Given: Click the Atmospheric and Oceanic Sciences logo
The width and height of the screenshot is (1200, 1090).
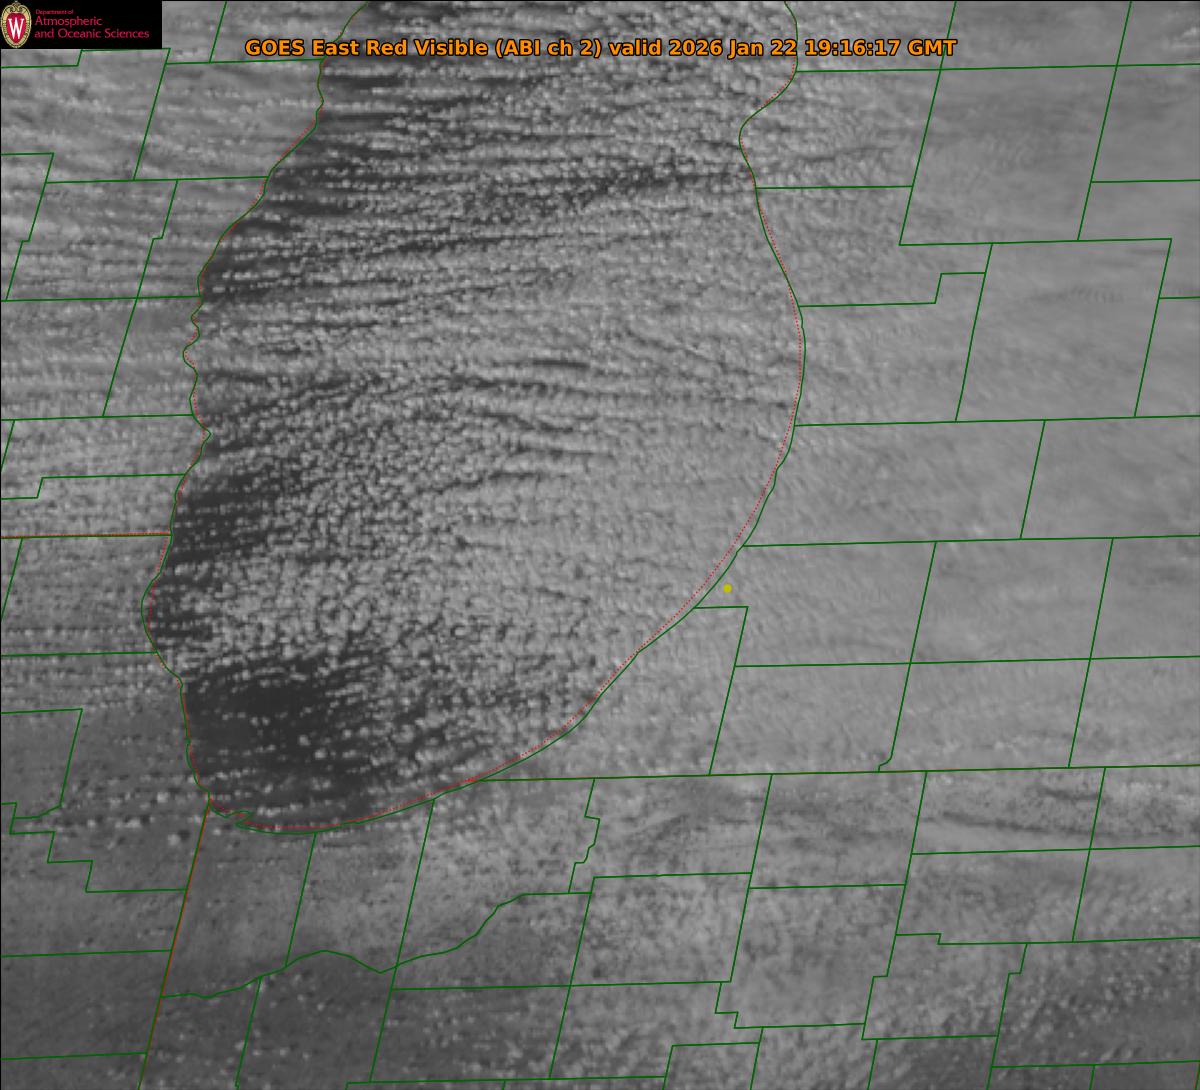Looking at the screenshot, I should click(80, 24).
